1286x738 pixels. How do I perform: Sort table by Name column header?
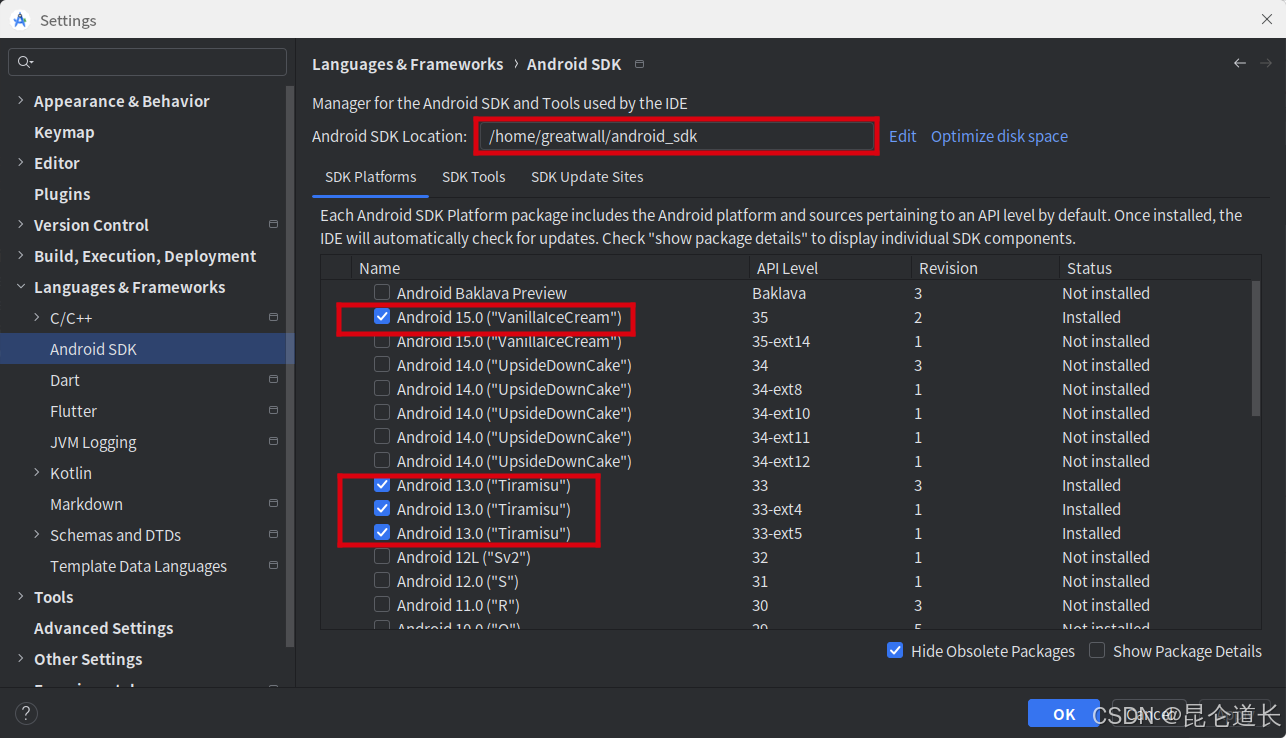coord(550,268)
